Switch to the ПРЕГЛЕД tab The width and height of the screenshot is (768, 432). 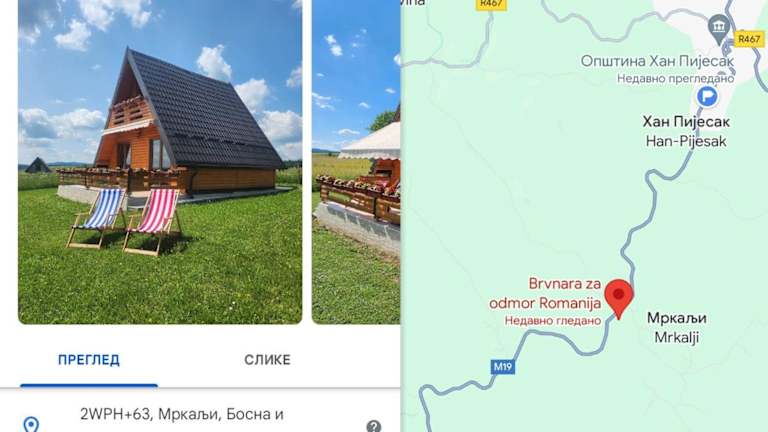pyautogui.click(x=89, y=360)
